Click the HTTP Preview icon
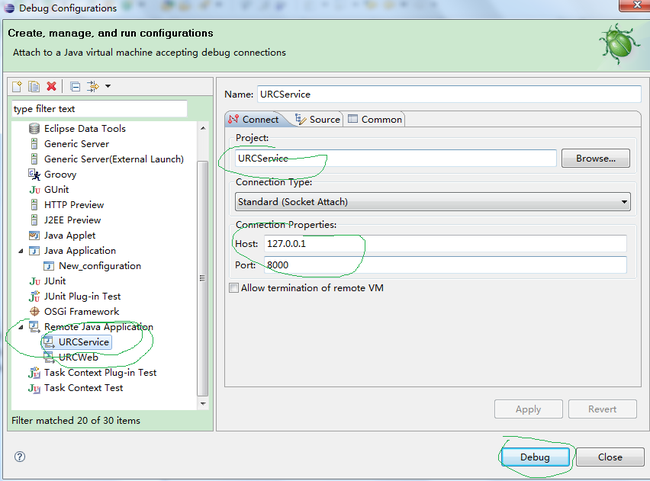The height and width of the screenshot is (481, 650). [34, 205]
